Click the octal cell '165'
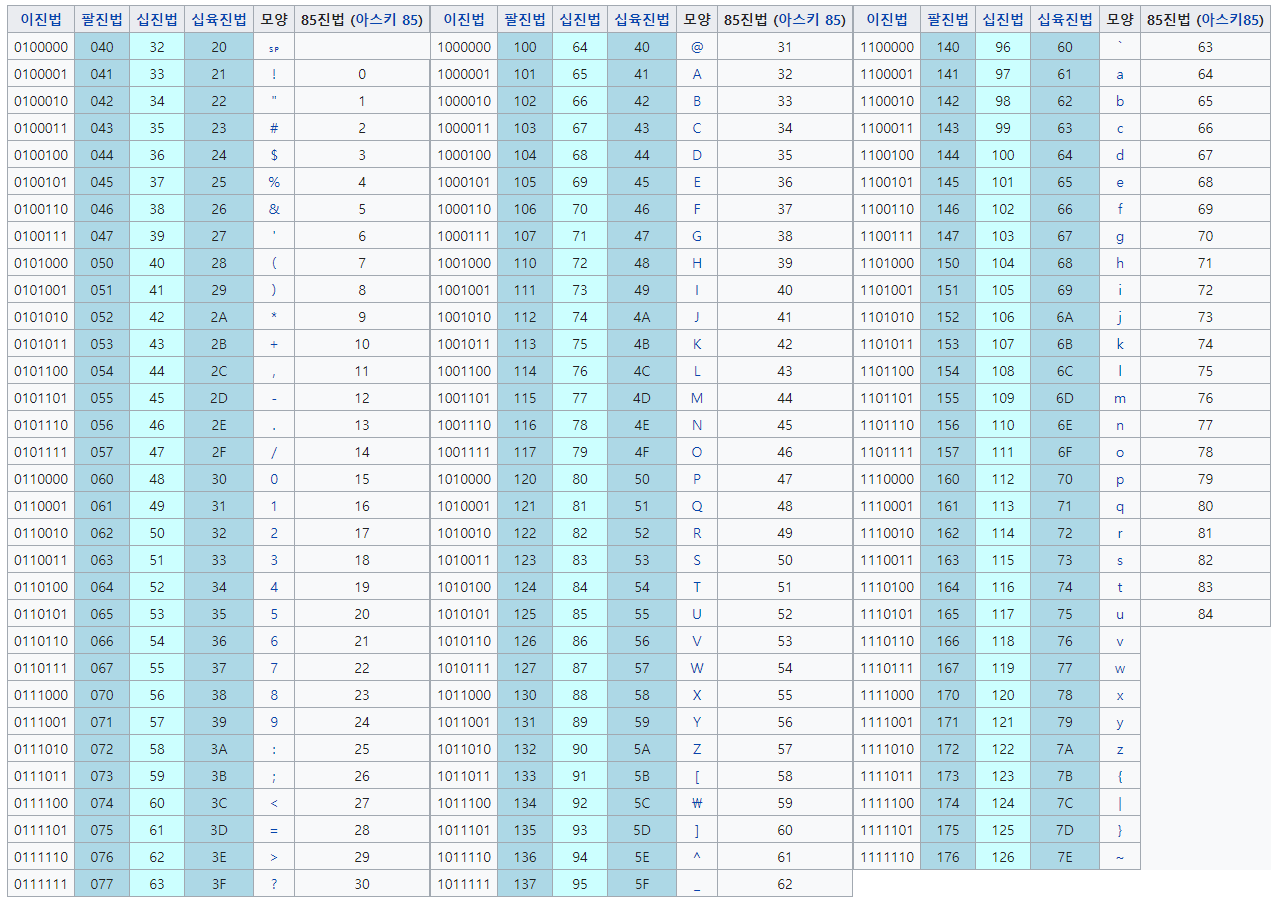The image size is (1278, 905). click(x=948, y=614)
